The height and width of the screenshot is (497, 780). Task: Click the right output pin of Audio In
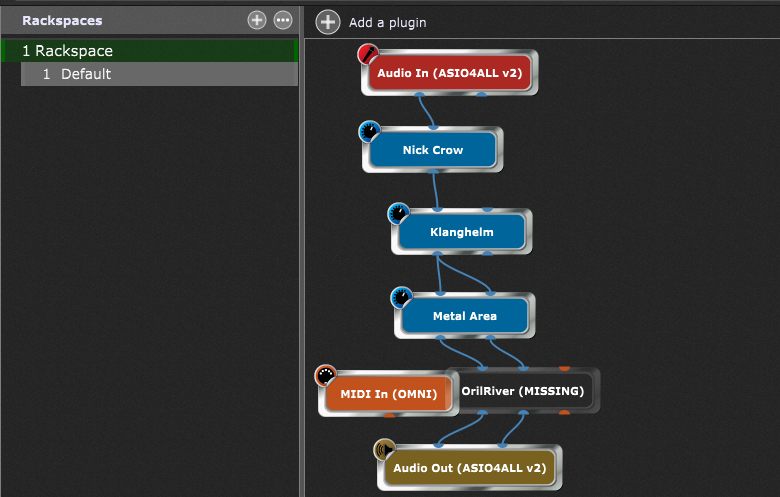(x=481, y=94)
